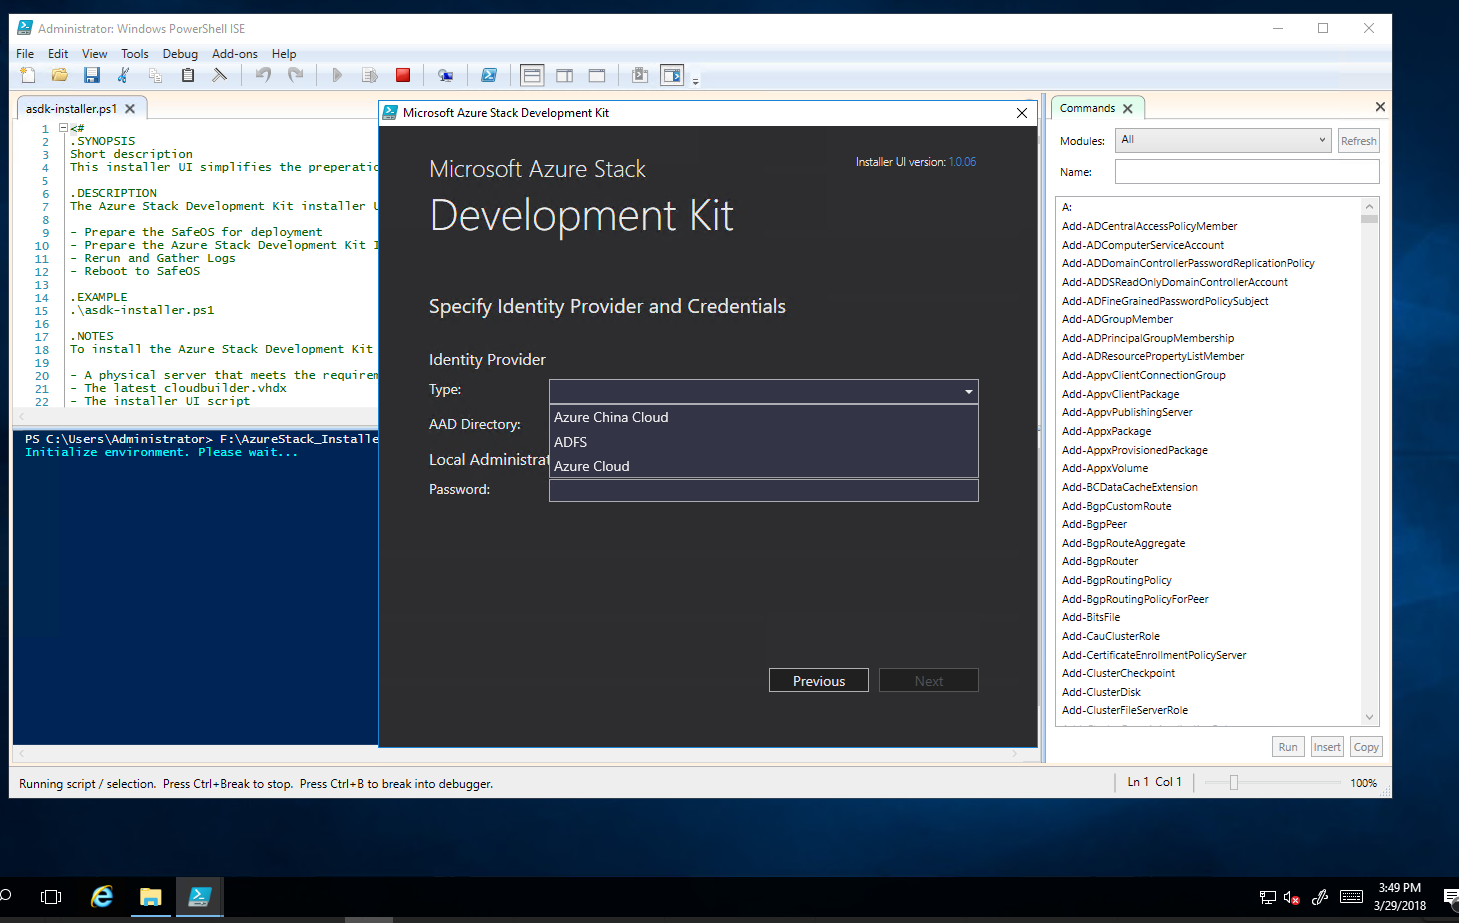Save the script using the floppy disk icon
The height and width of the screenshot is (923, 1459).
(92, 75)
